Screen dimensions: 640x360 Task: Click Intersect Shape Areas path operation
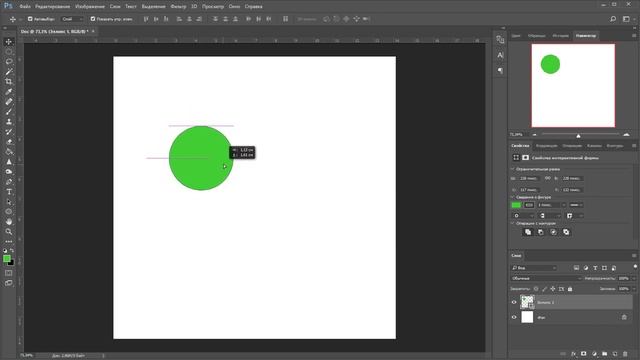click(553, 232)
